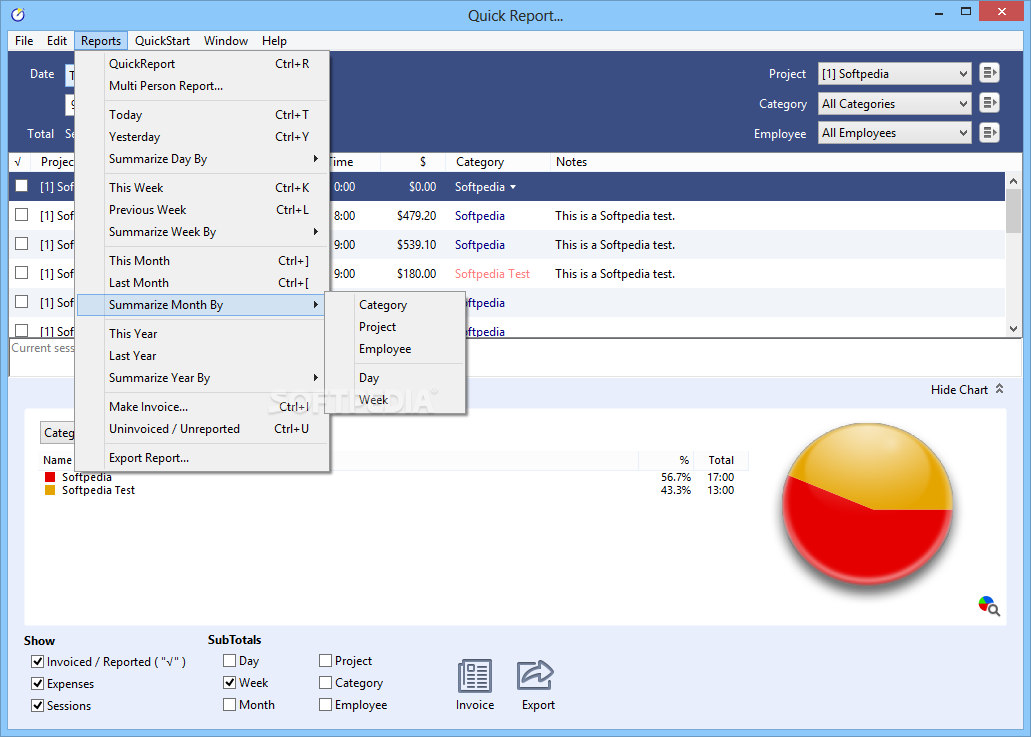Click the chart magnifier icon
This screenshot has width=1031, height=737.
tap(989, 606)
